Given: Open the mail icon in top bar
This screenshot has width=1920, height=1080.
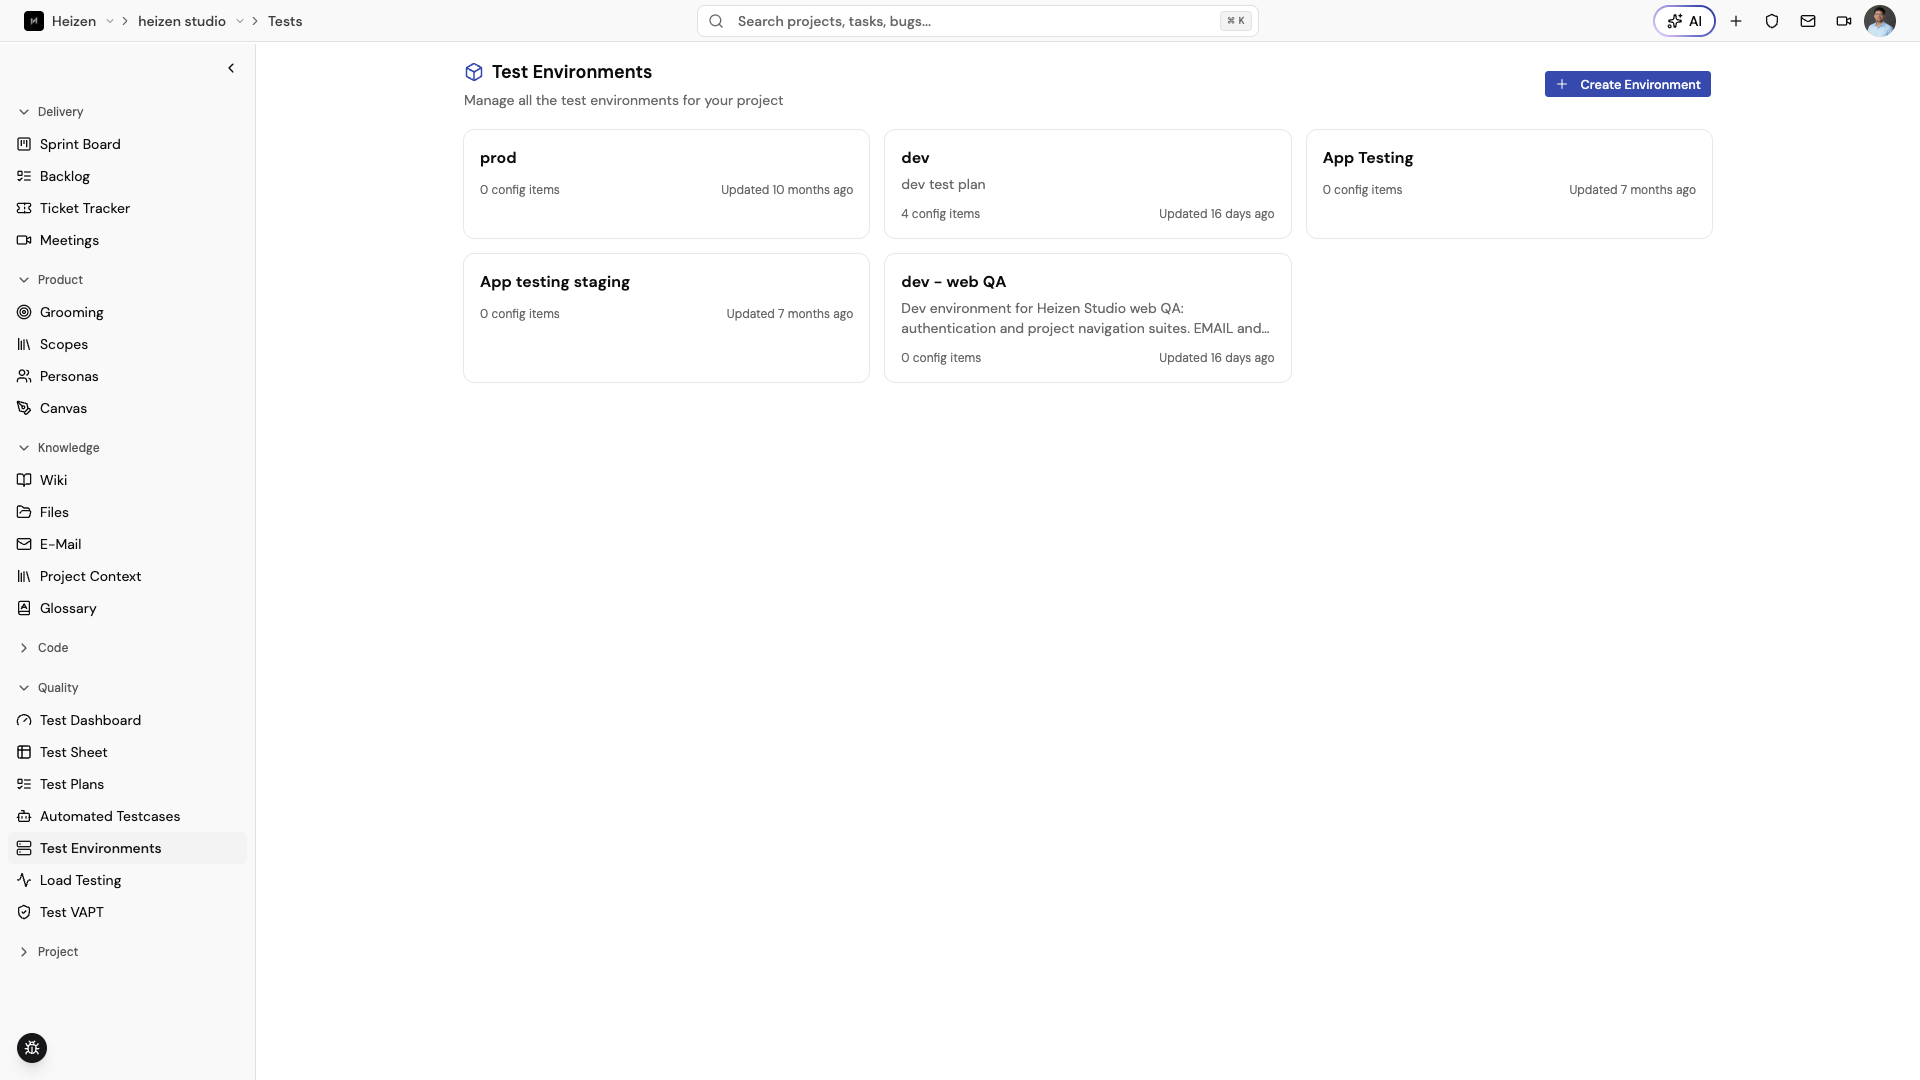Looking at the screenshot, I should [1808, 21].
